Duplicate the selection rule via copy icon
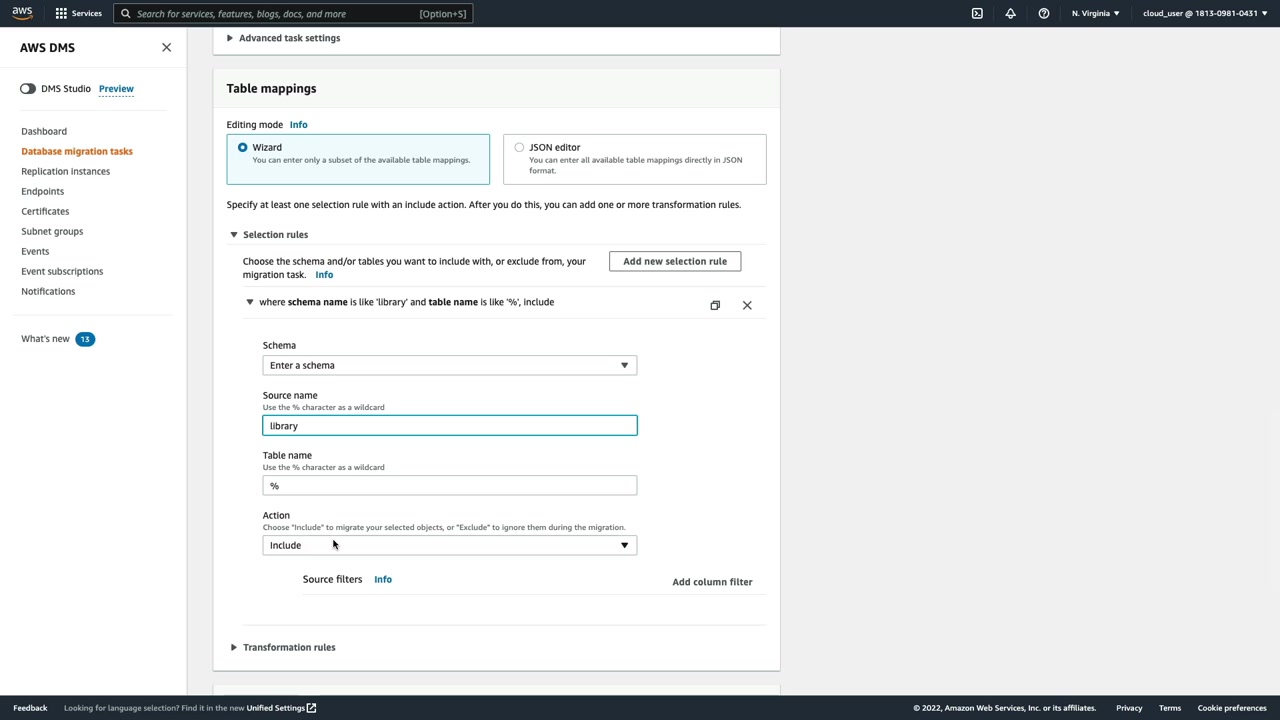Image resolution: width=1280 pixels, height=720 pixels. [x=715, y=305]
